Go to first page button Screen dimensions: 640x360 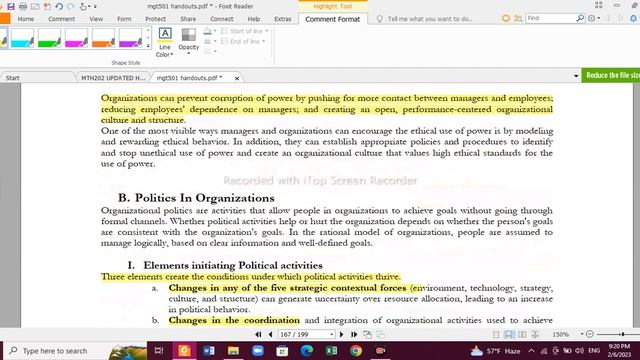pos(258,334)
